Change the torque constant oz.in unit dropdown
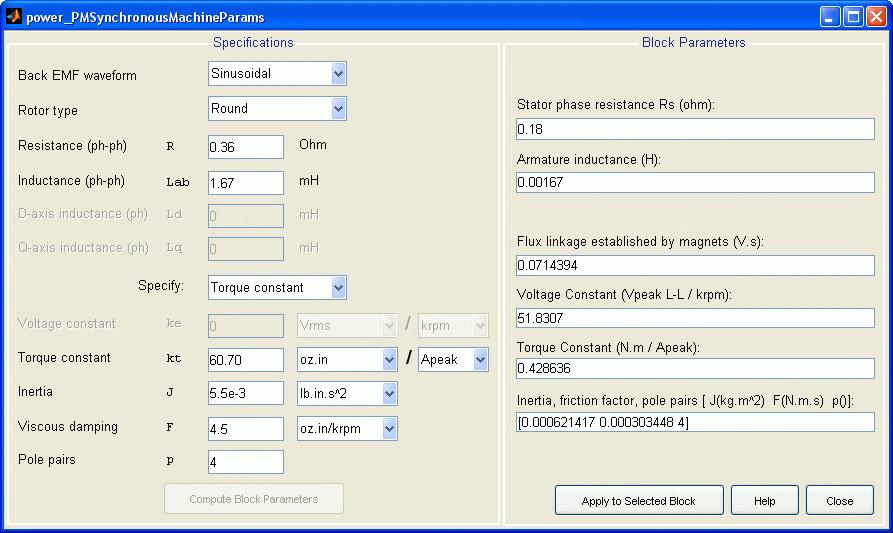 (x=348, y=360)
